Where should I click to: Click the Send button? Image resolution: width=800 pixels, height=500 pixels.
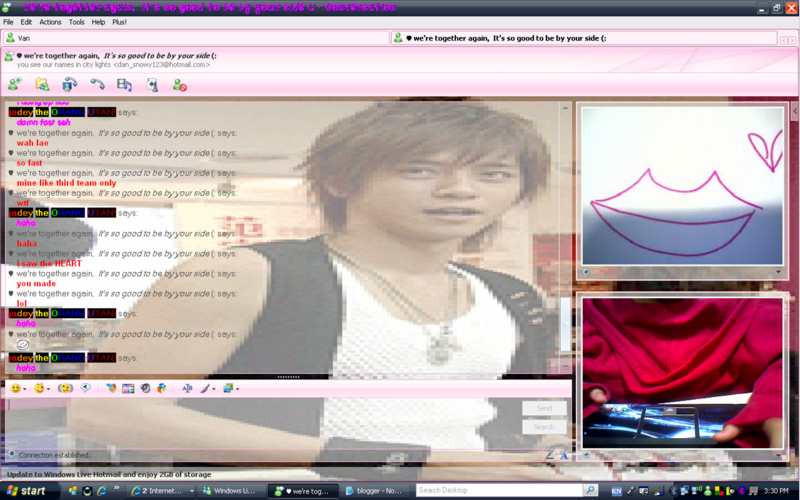click(x=544, y=408)
